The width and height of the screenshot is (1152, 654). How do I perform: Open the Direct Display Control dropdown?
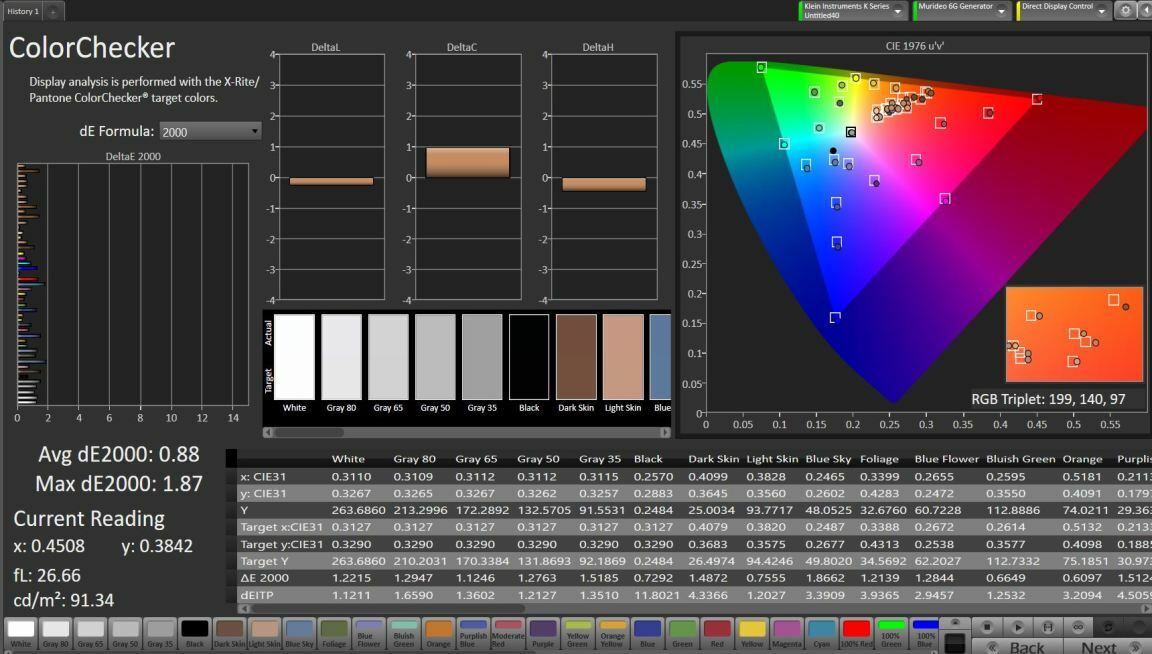tap(1060, 9)
